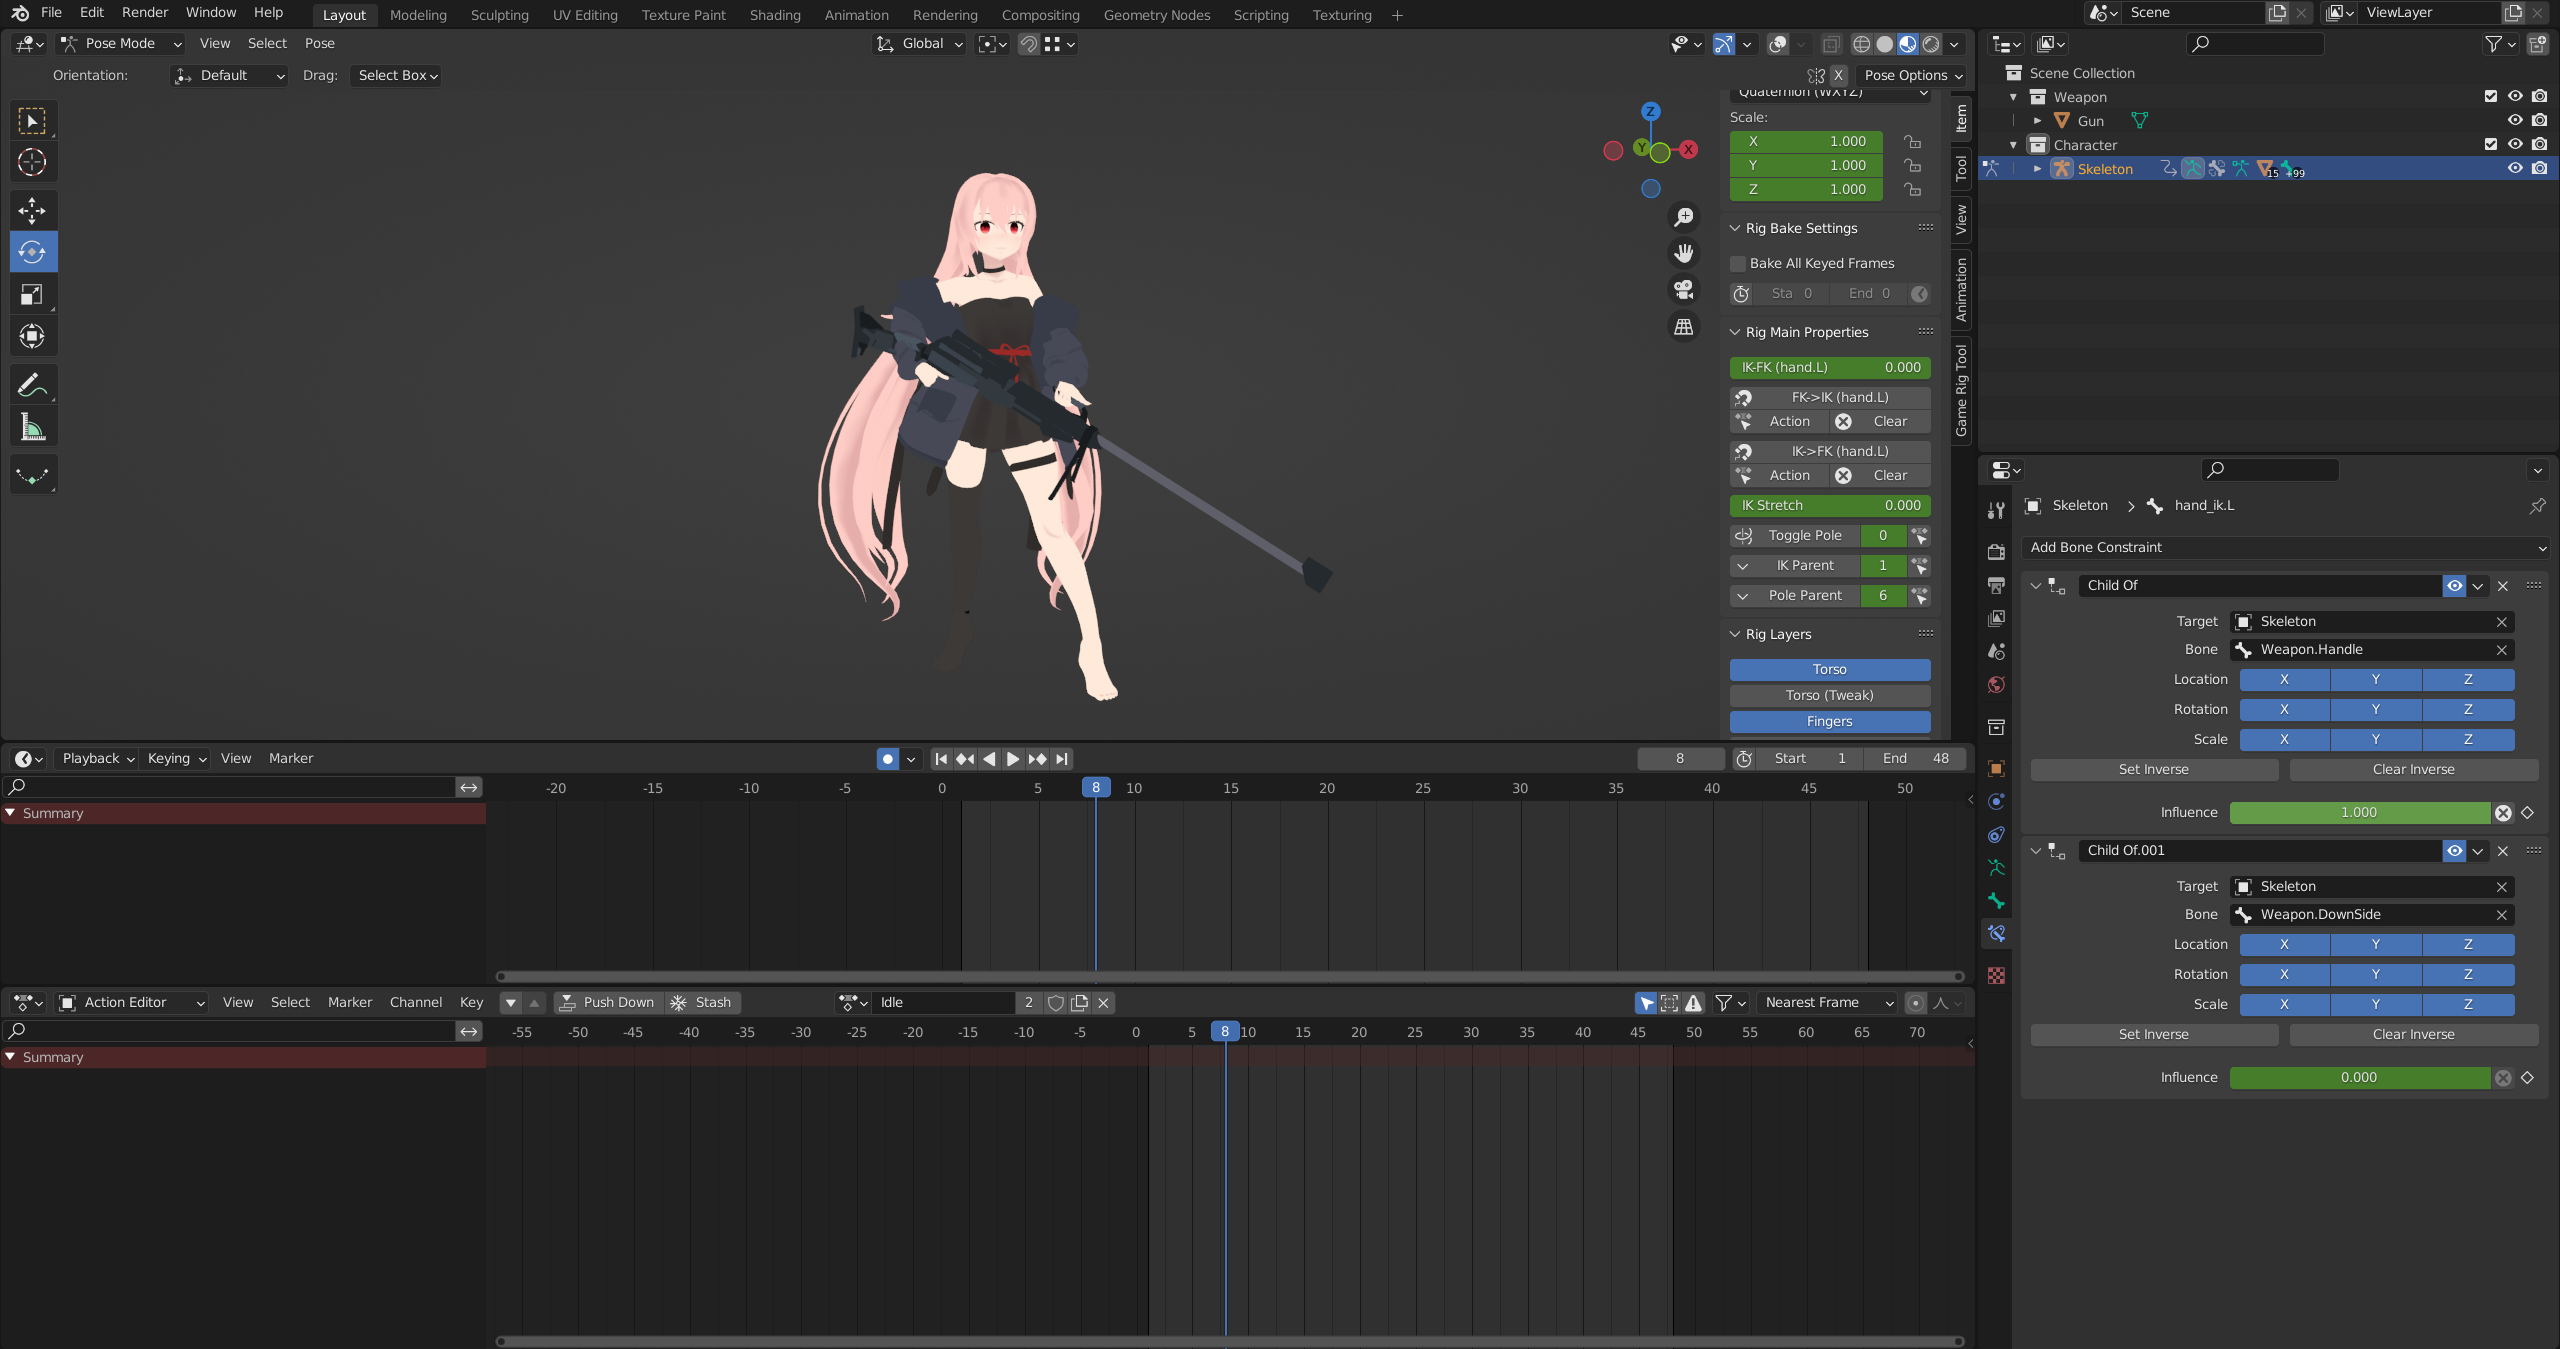Select the Rotate tool
2560x1349 pixels.
point(33,252)
